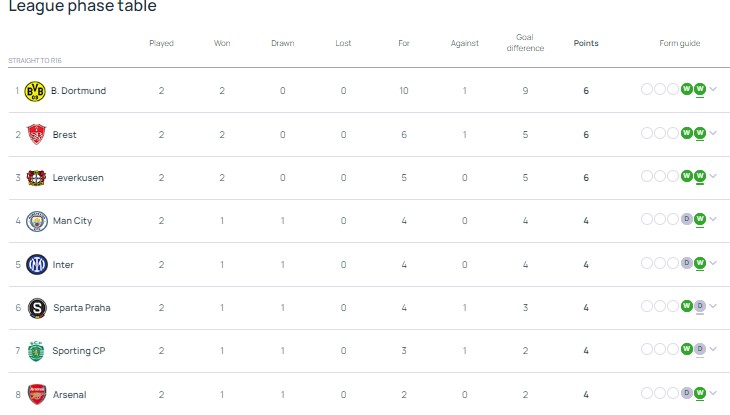Click the Leverkusen club crest
Image resolution: width=730 pixels, height=415 pixels.
36,178
